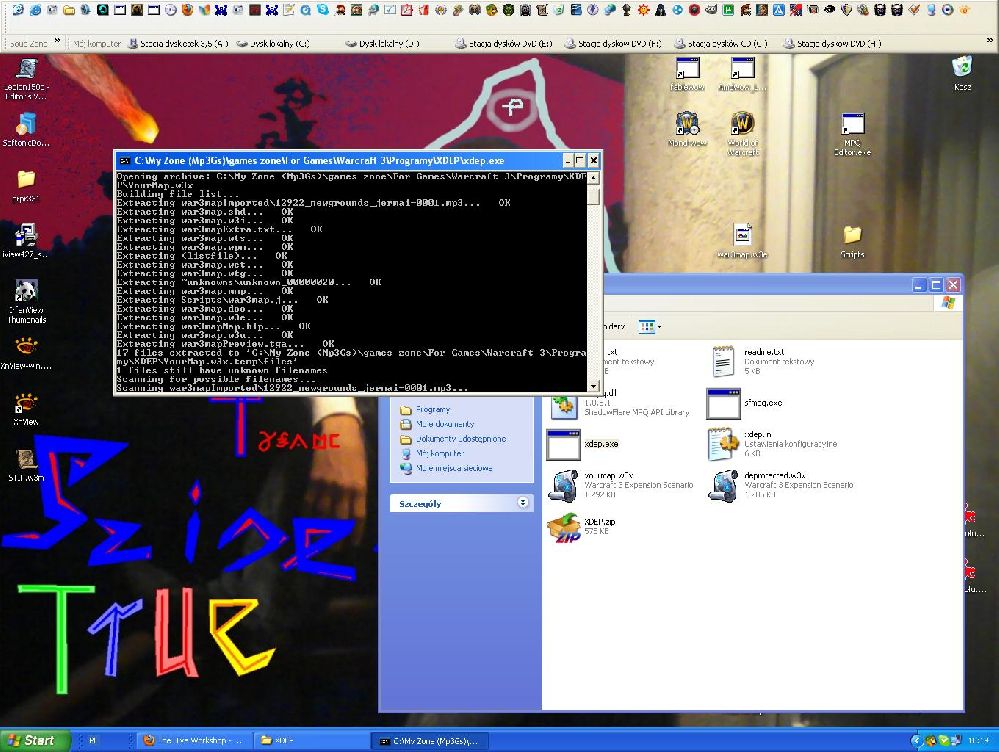Open Stacja dyskietek 3,5 (A:) toolbar entry

click(x=178, y=43)
